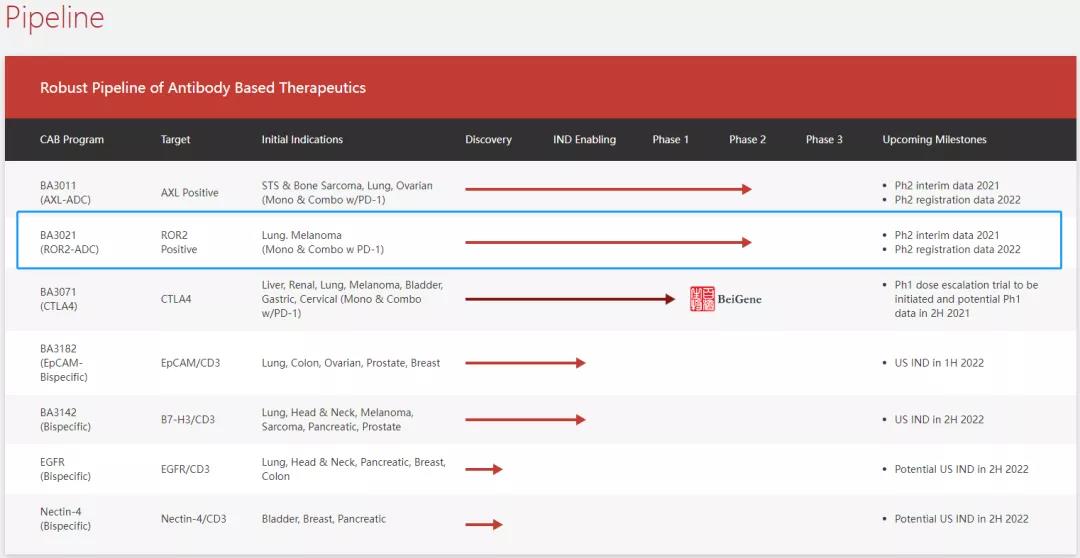This screenshot has width=1080, height=558.
Task: Click the BA3142 B7-H3 progress arrow
Action: tap(525, 420)
